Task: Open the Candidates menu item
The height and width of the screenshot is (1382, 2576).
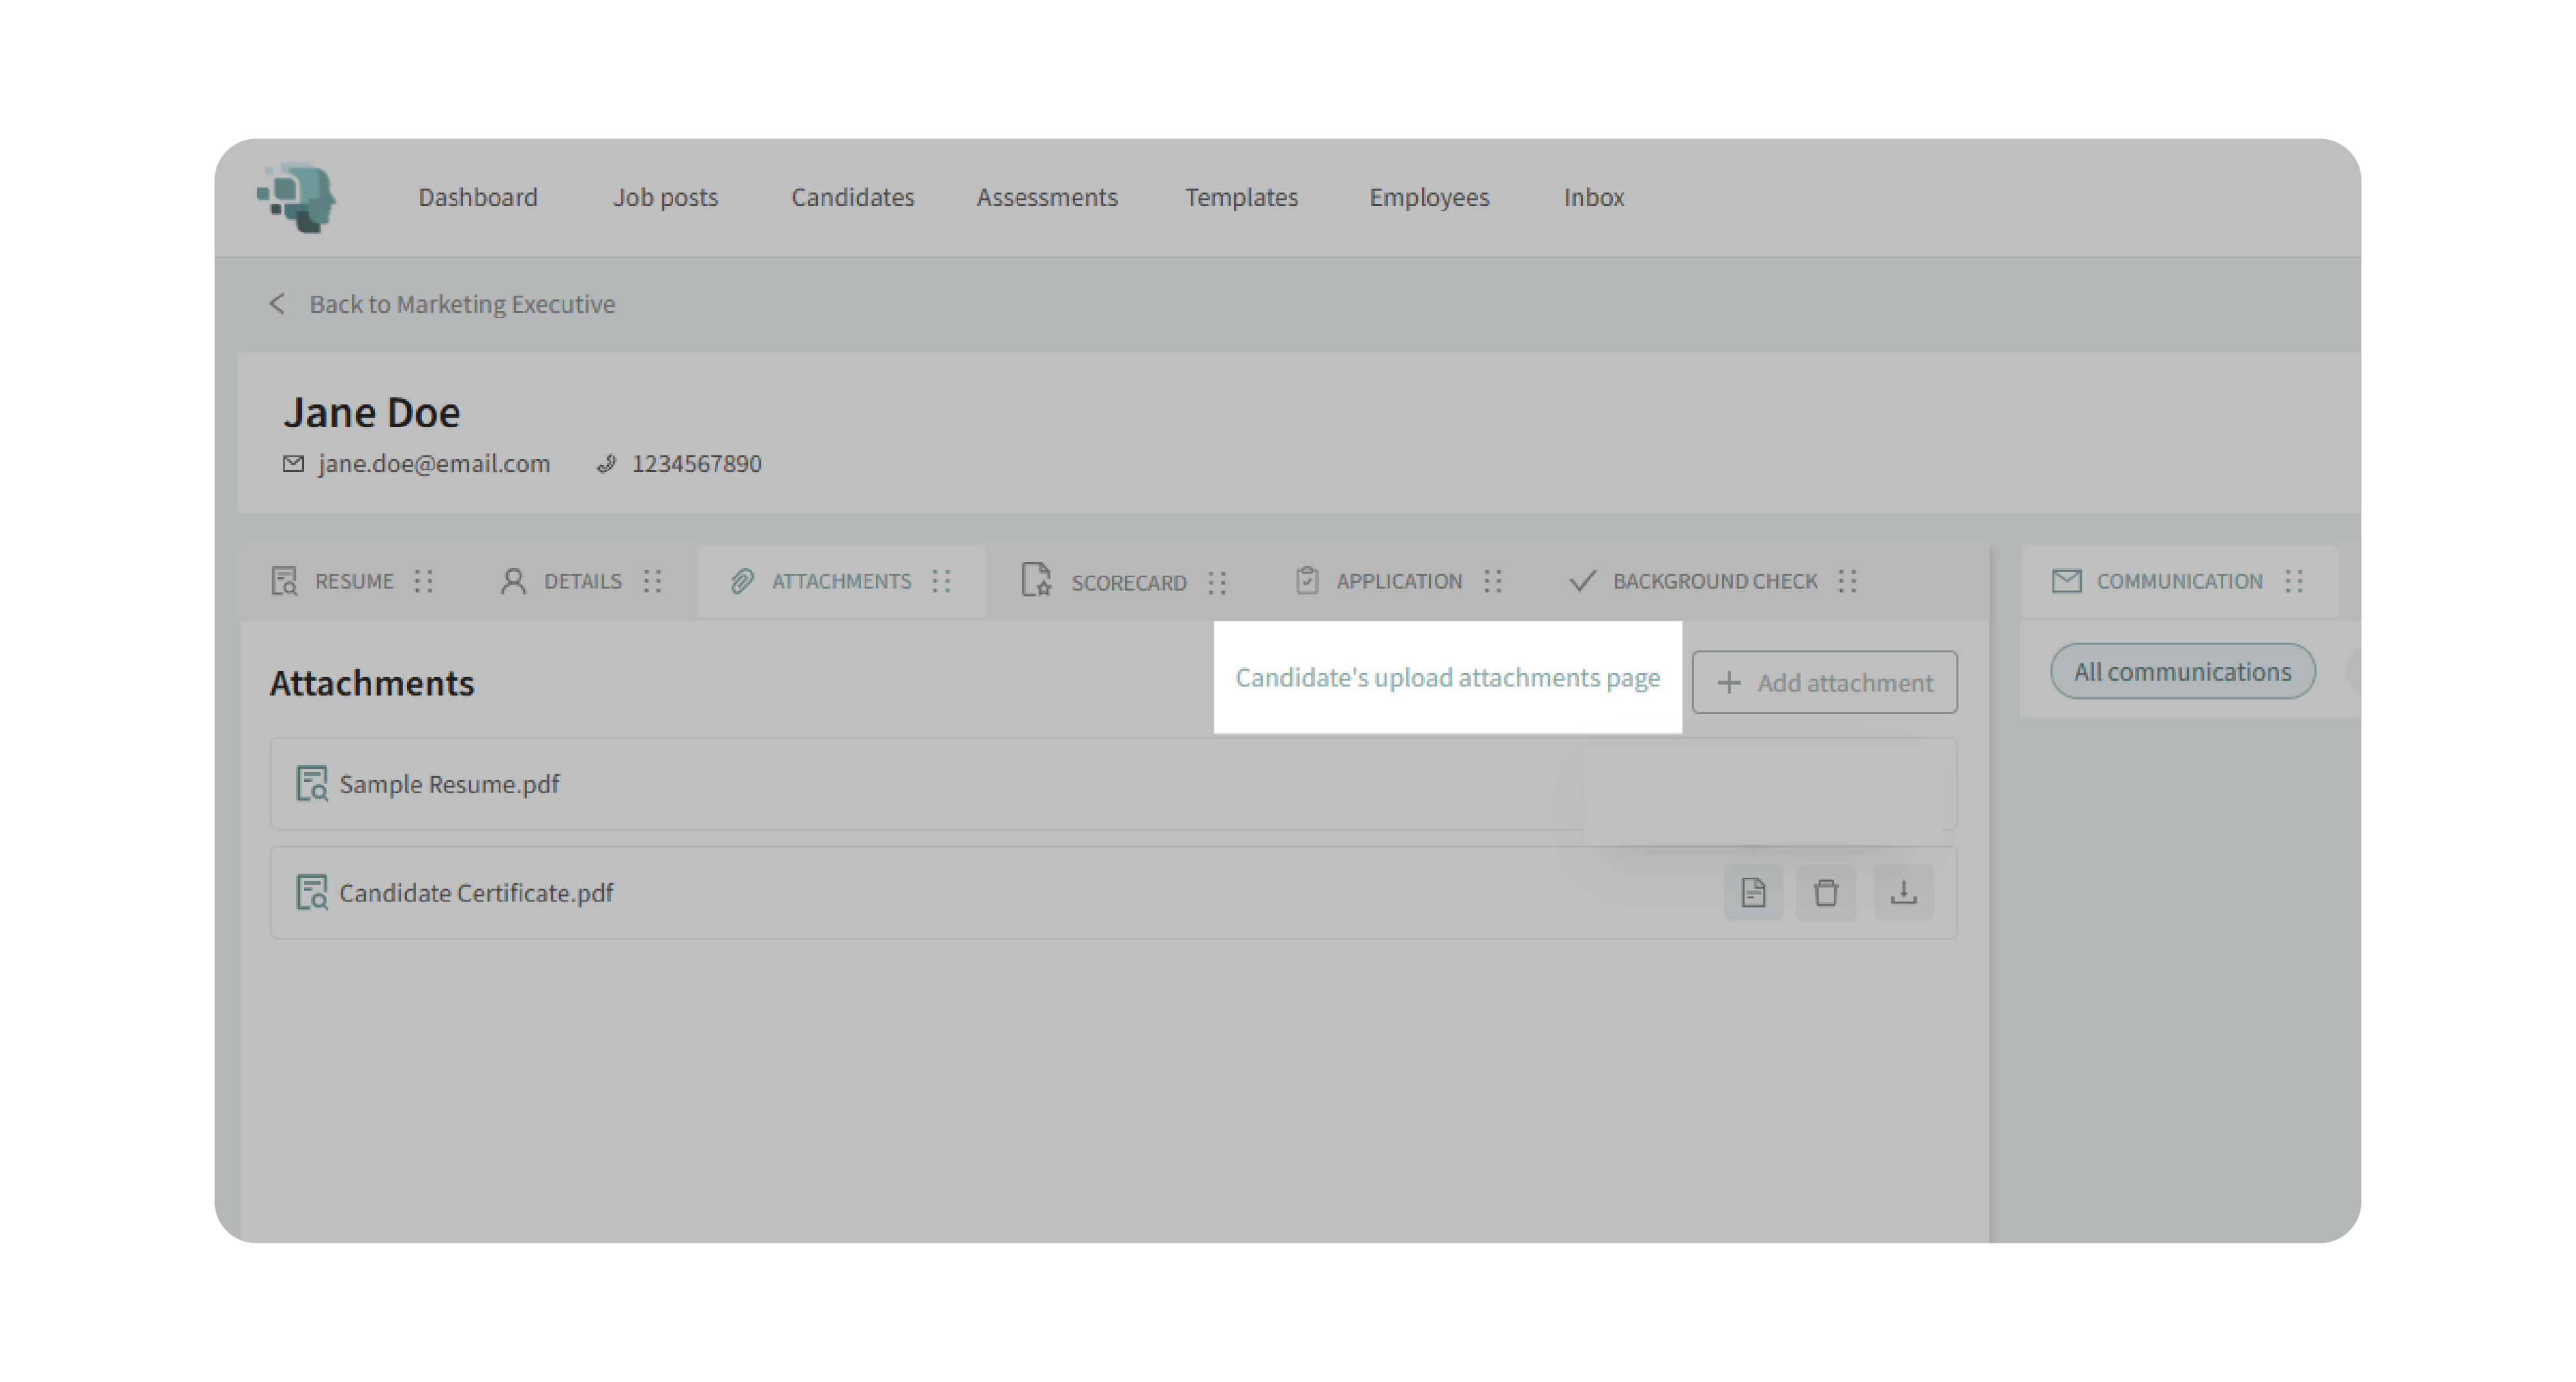Action: (x=852, y=197)
